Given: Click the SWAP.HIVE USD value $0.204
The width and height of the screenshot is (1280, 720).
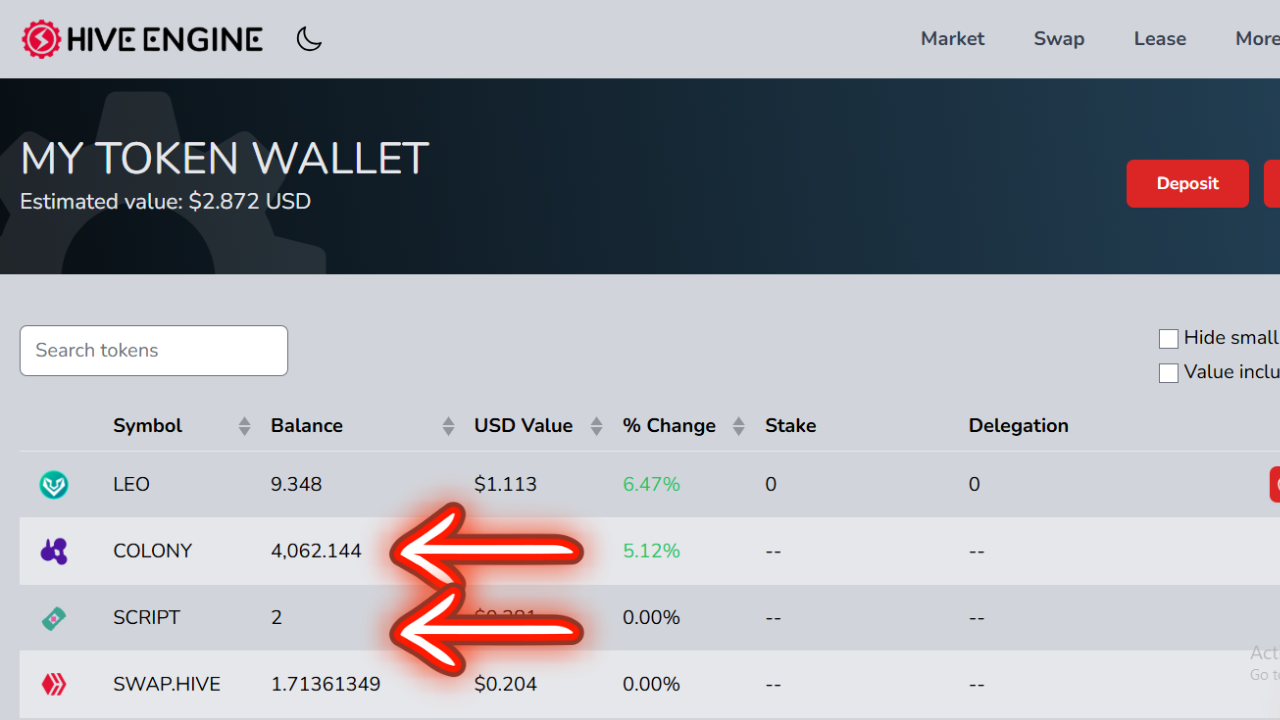Looking at the screenshot, I should pyautogui.click(x=505, y=685).
